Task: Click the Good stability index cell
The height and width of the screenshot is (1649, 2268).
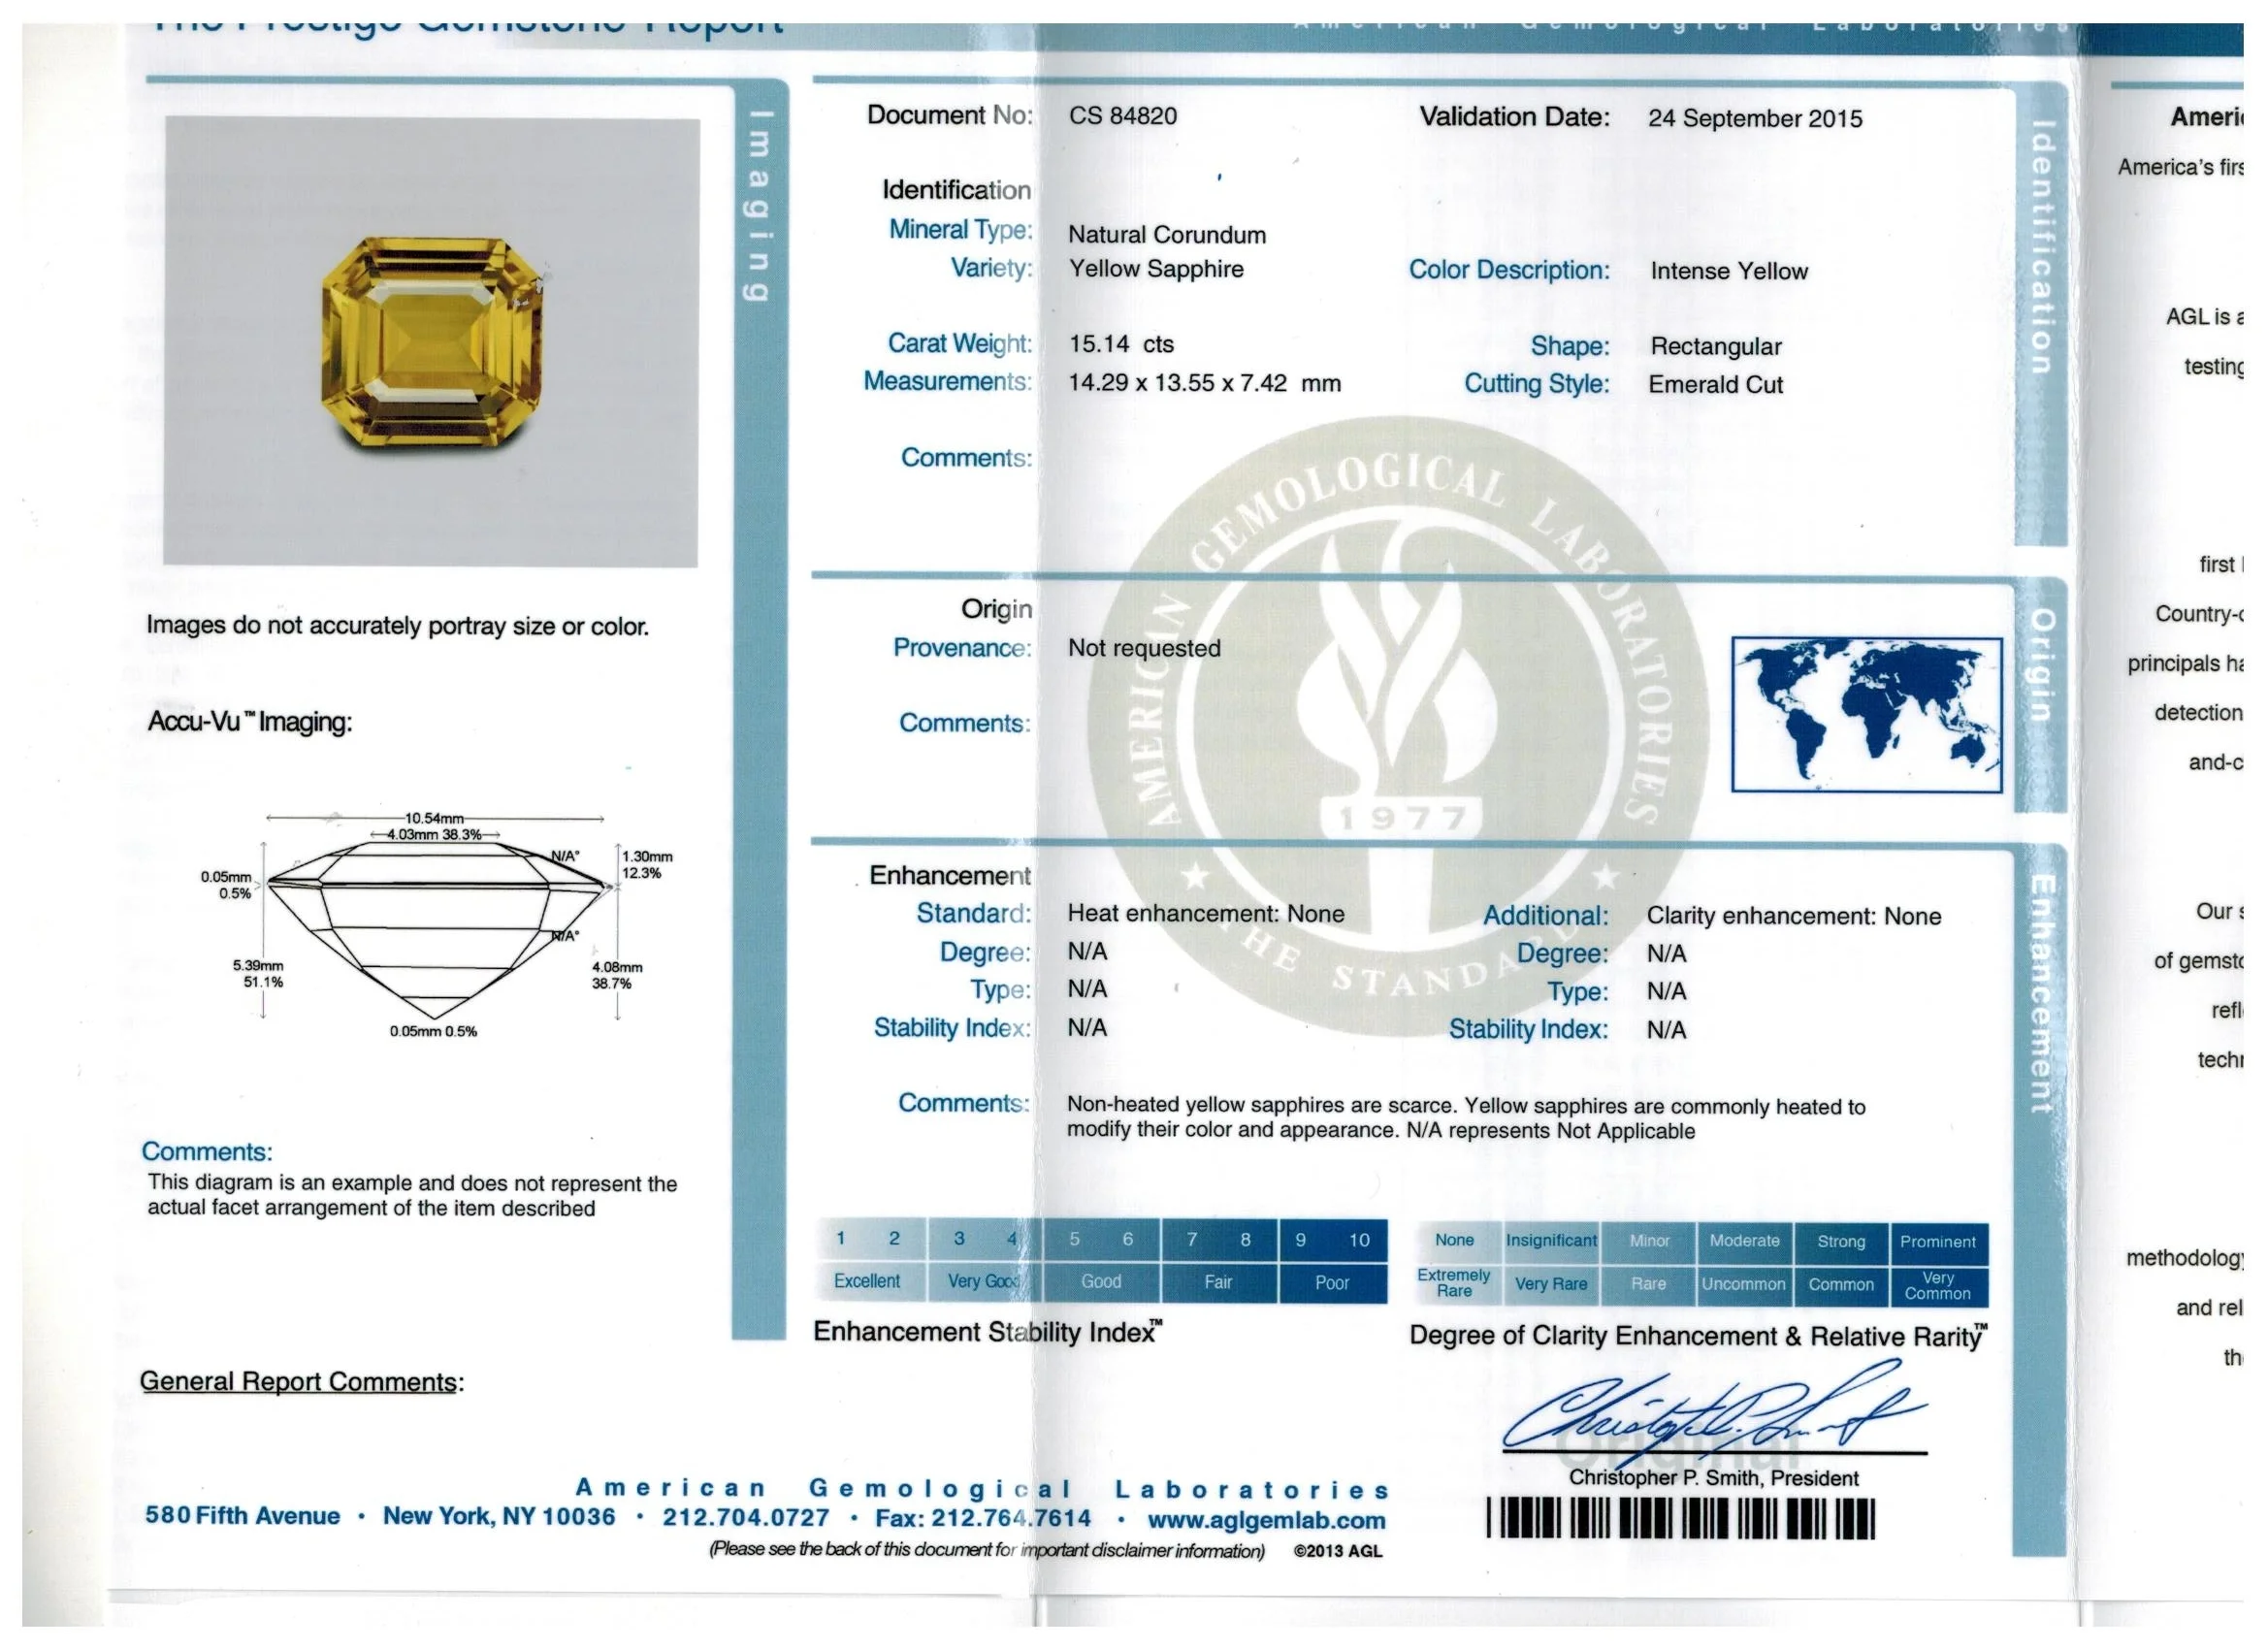Action: [x=1101, y=1283]
